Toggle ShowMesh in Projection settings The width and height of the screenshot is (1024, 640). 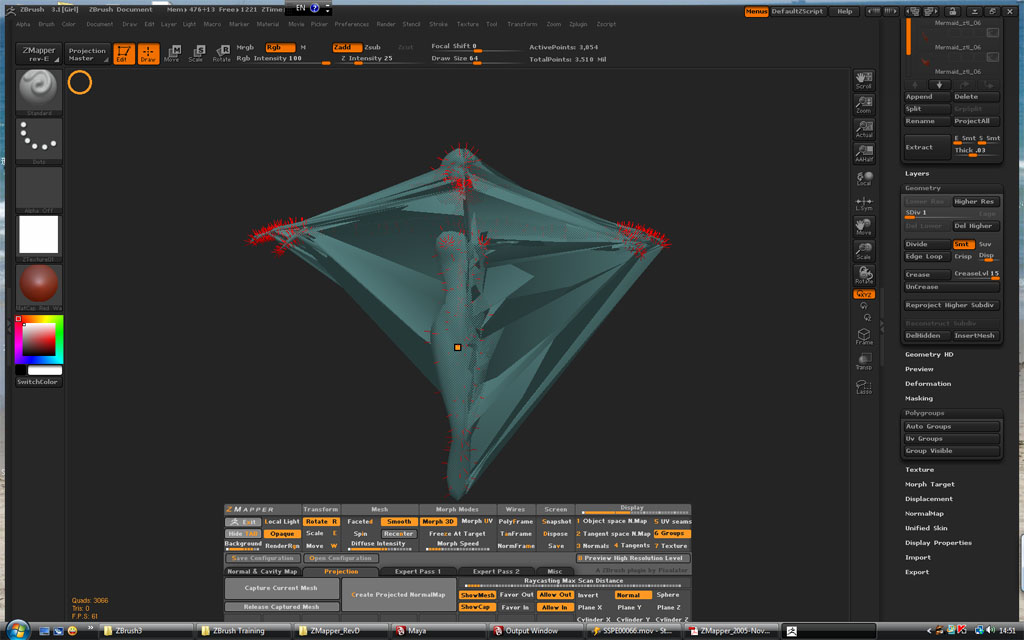477,595
